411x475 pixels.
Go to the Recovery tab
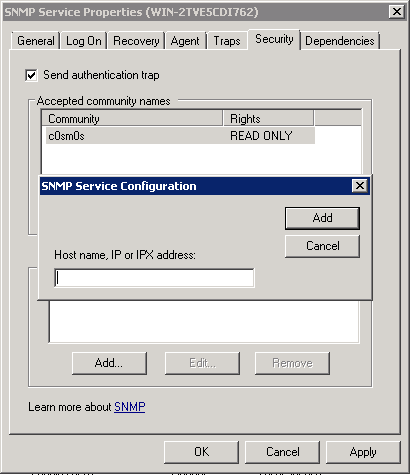[136, 41]
